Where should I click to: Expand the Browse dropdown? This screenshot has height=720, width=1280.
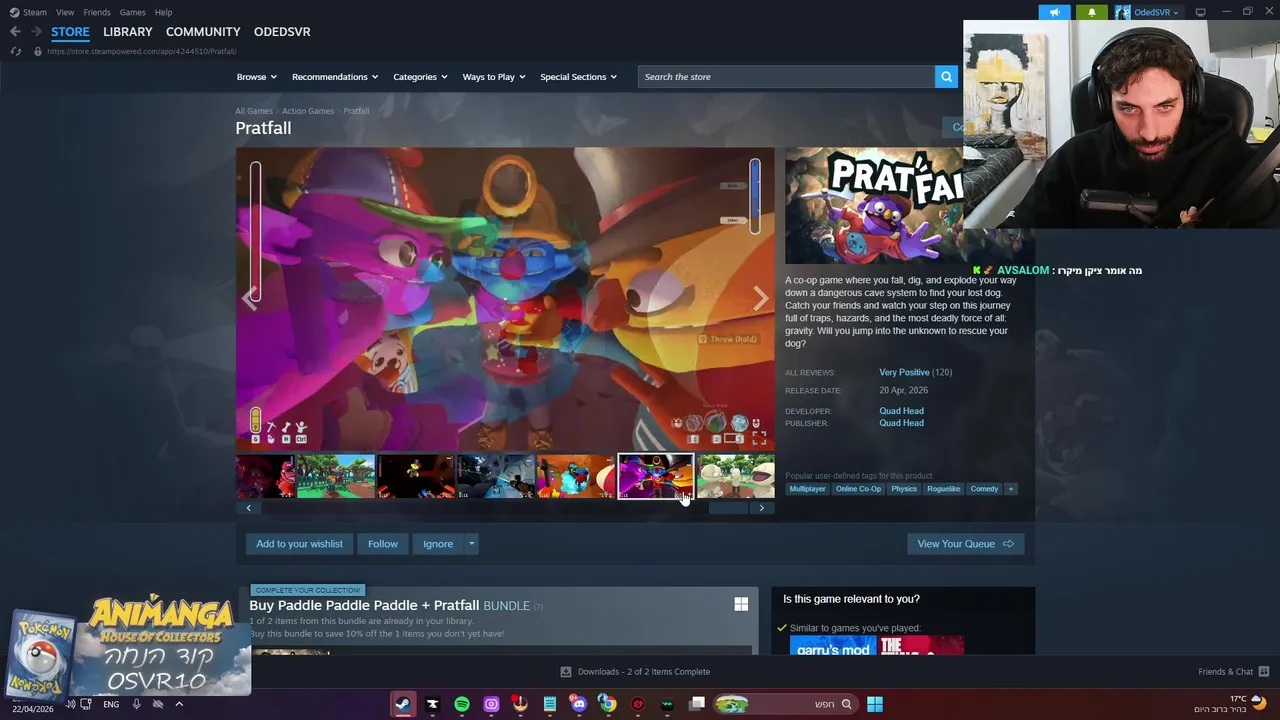click(257, 77)
